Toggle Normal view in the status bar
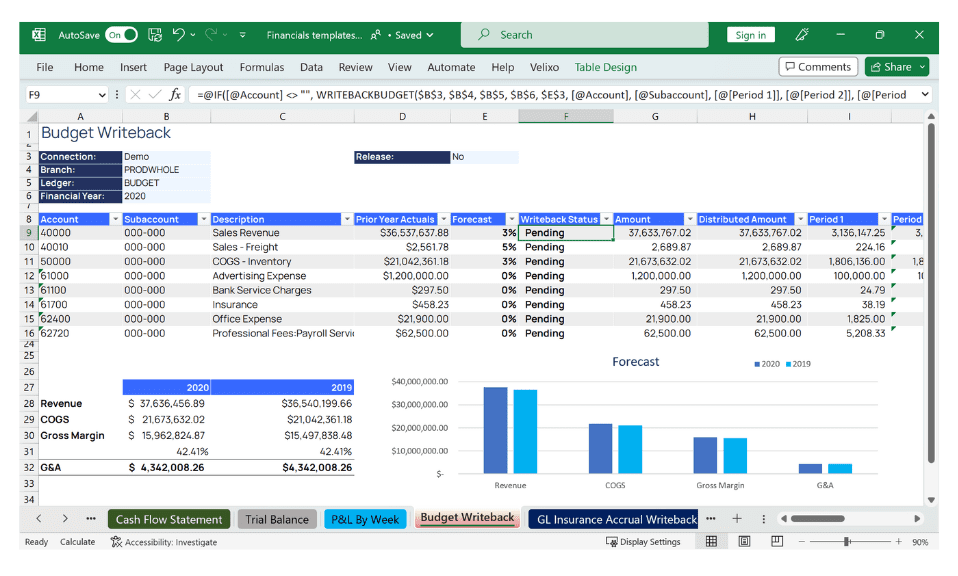Viewport: 958px width, 576px height. tap(712, 541)
